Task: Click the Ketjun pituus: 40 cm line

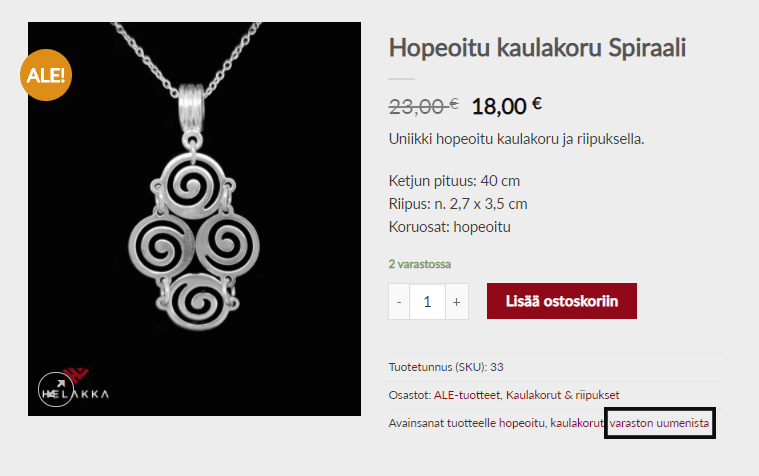Action: [454, 181]
